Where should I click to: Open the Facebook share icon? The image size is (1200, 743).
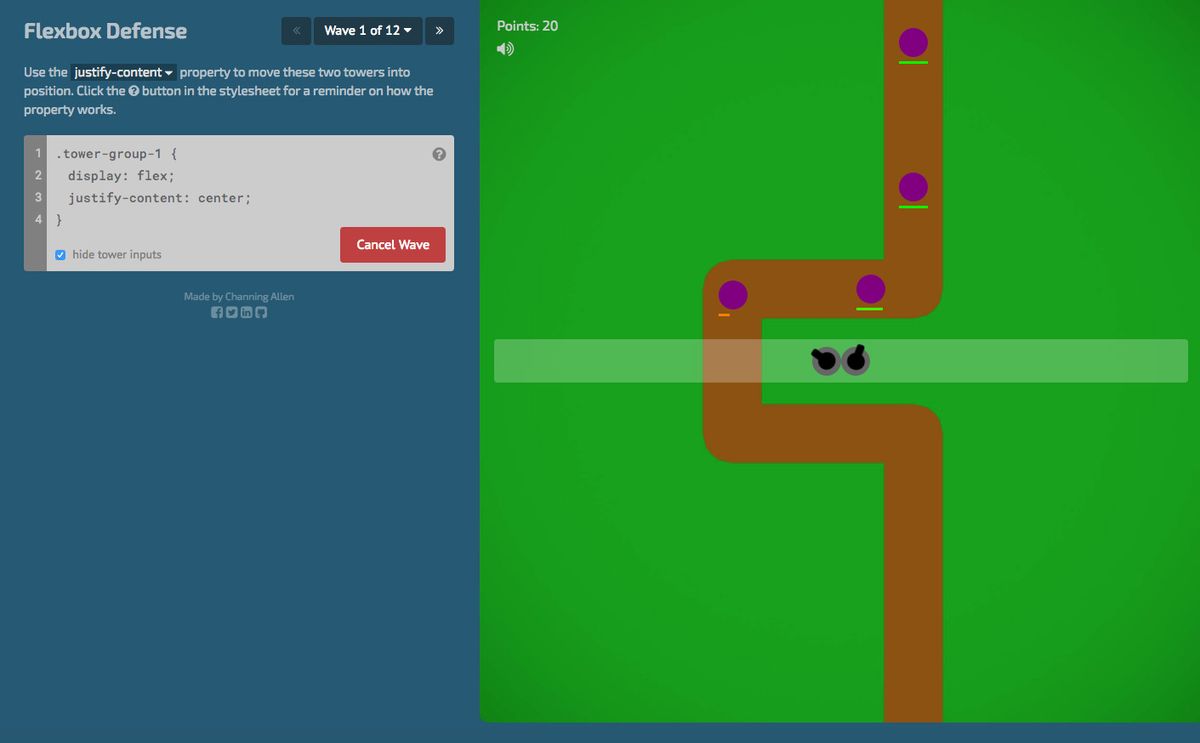(217, 312)
